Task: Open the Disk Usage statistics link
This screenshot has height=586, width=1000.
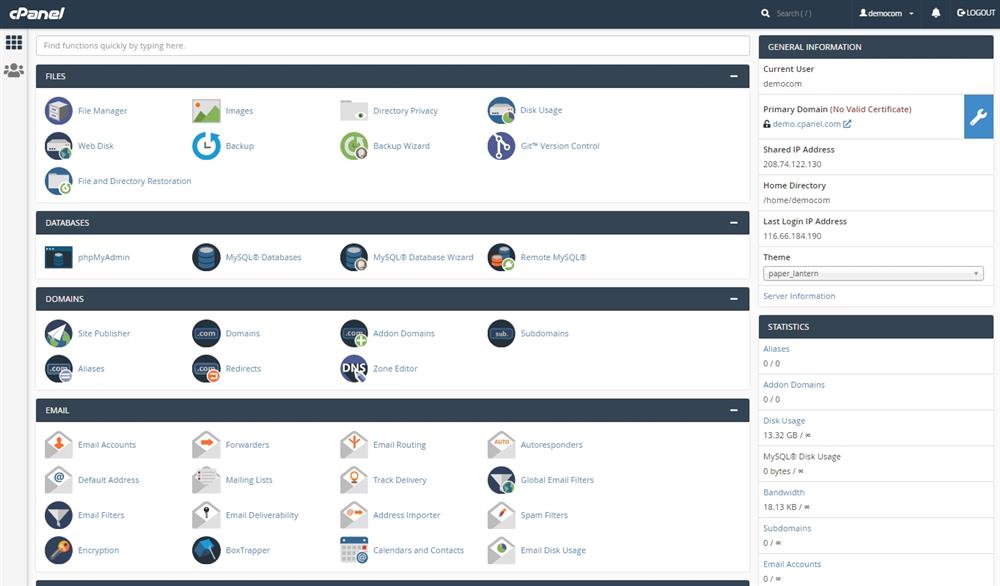Action: [x=784, y=421]
